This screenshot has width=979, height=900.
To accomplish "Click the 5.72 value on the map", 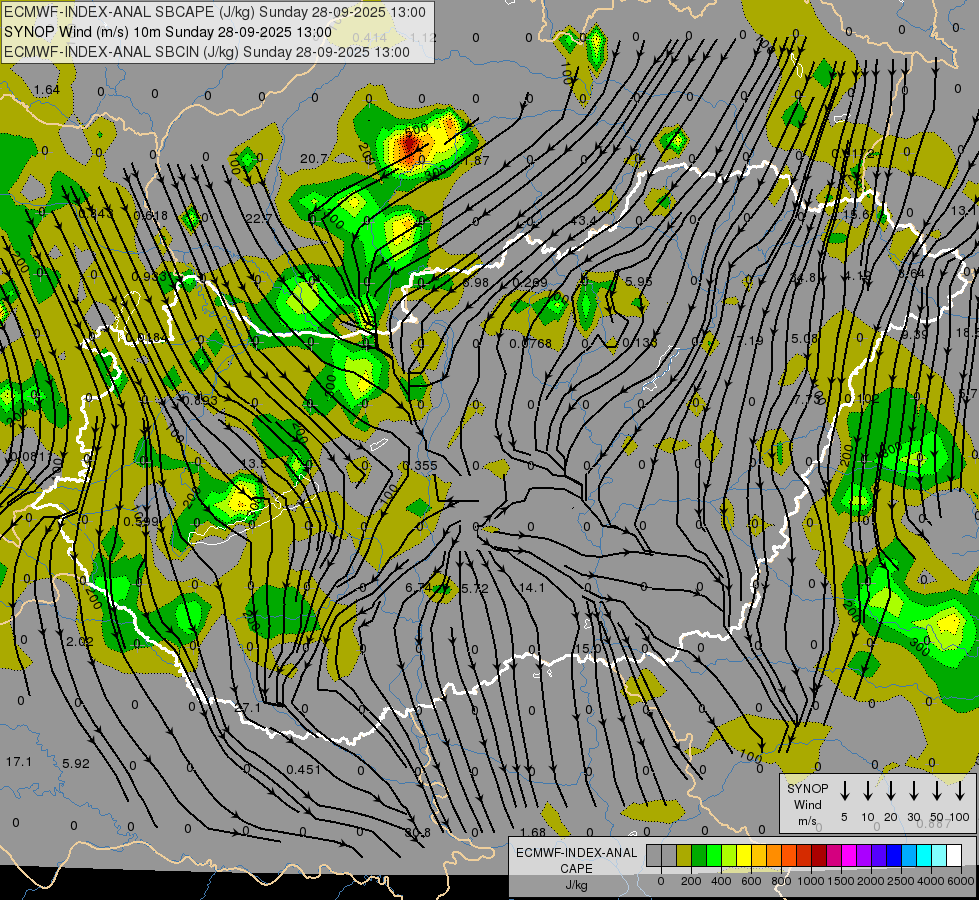I will [x=475, y=588].
